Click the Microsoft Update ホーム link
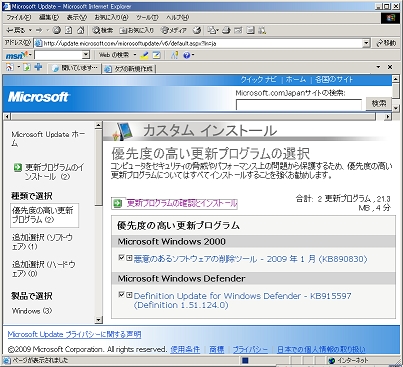Viewport: 403px width, 367px height. coord(48,139)
